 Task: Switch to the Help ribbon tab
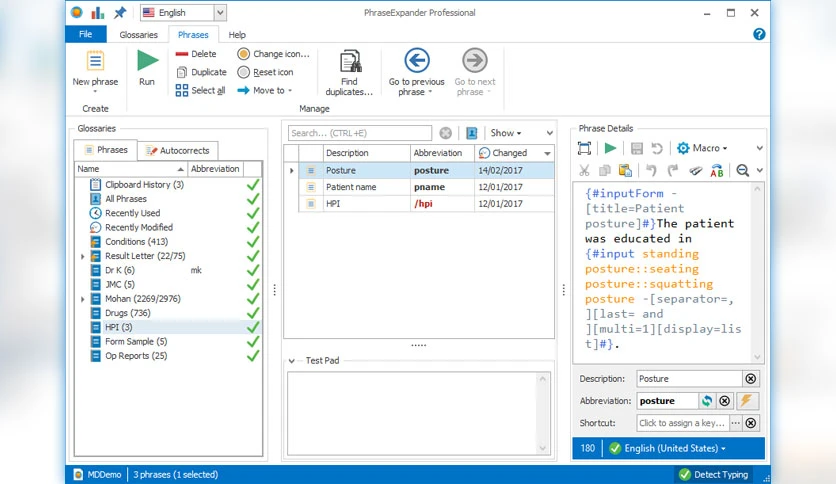(237, 35)
